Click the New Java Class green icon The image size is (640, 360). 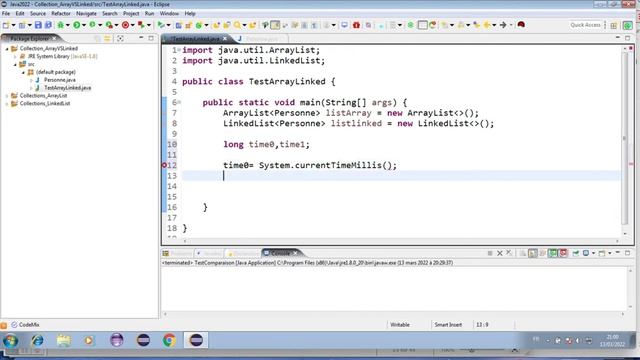tap(199, 25)
